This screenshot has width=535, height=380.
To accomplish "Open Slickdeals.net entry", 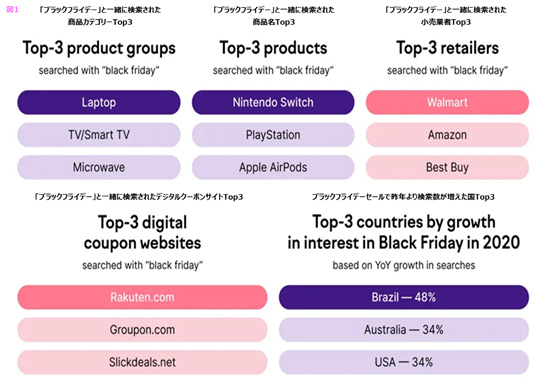I will click(x=142, y=362).
